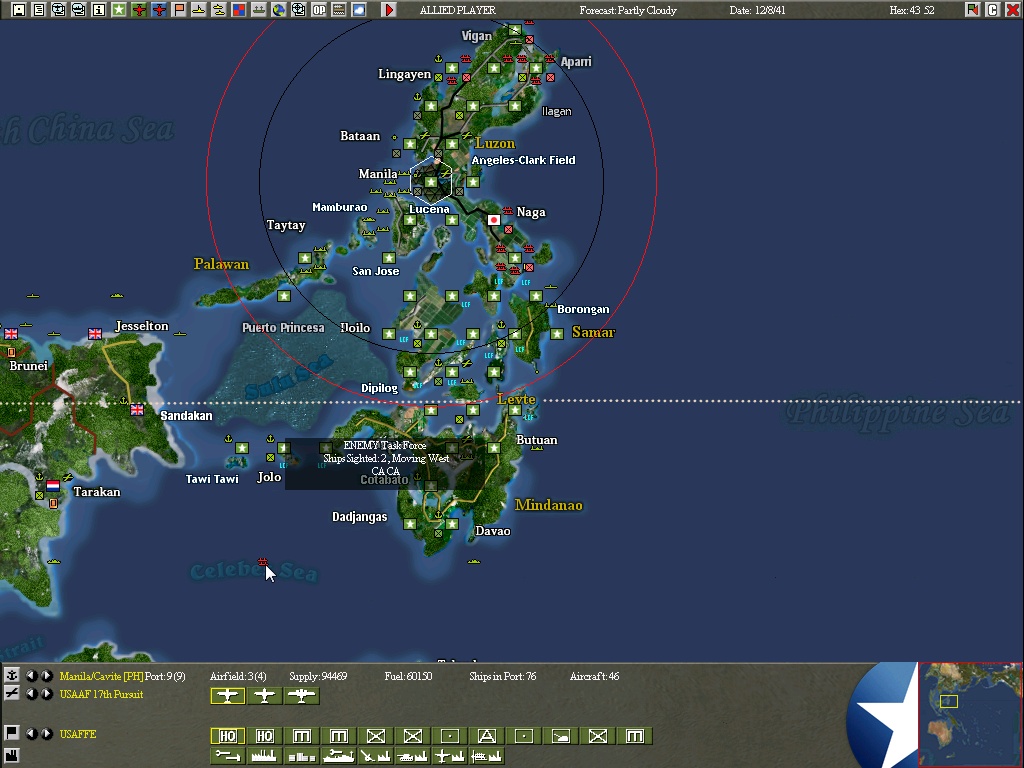Click the airplane icon beside USAAF 17th Pursuit

11,694
